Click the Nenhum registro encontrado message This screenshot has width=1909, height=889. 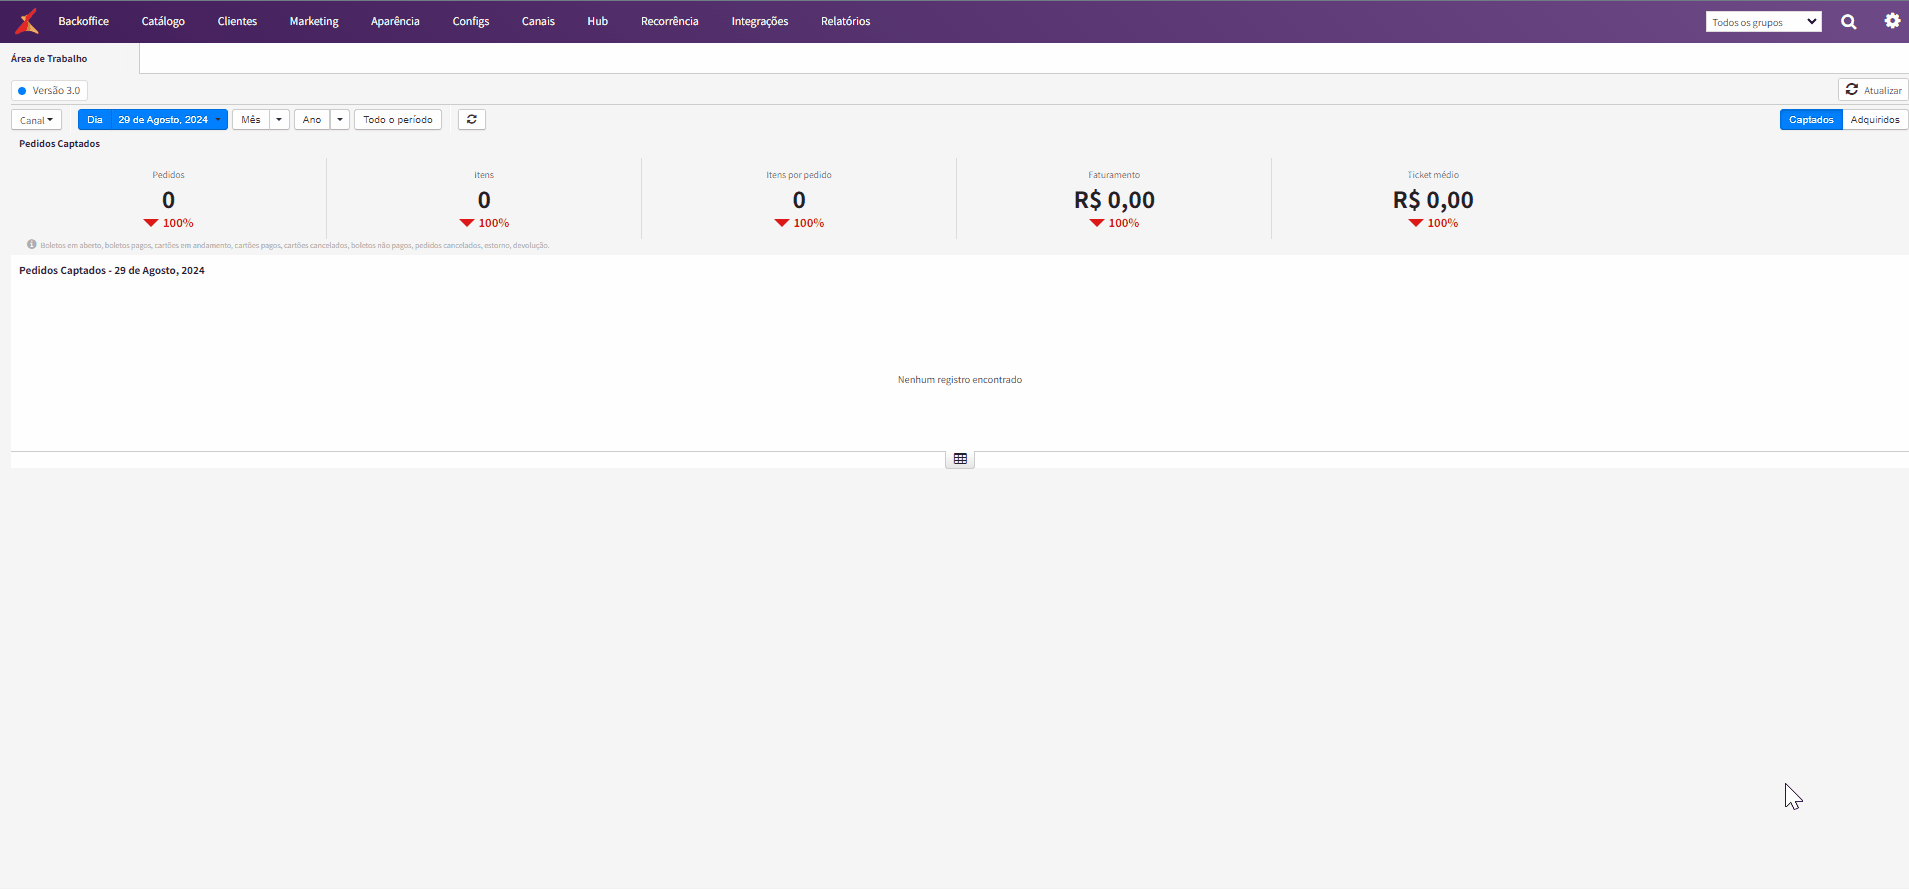click(960, 380)
